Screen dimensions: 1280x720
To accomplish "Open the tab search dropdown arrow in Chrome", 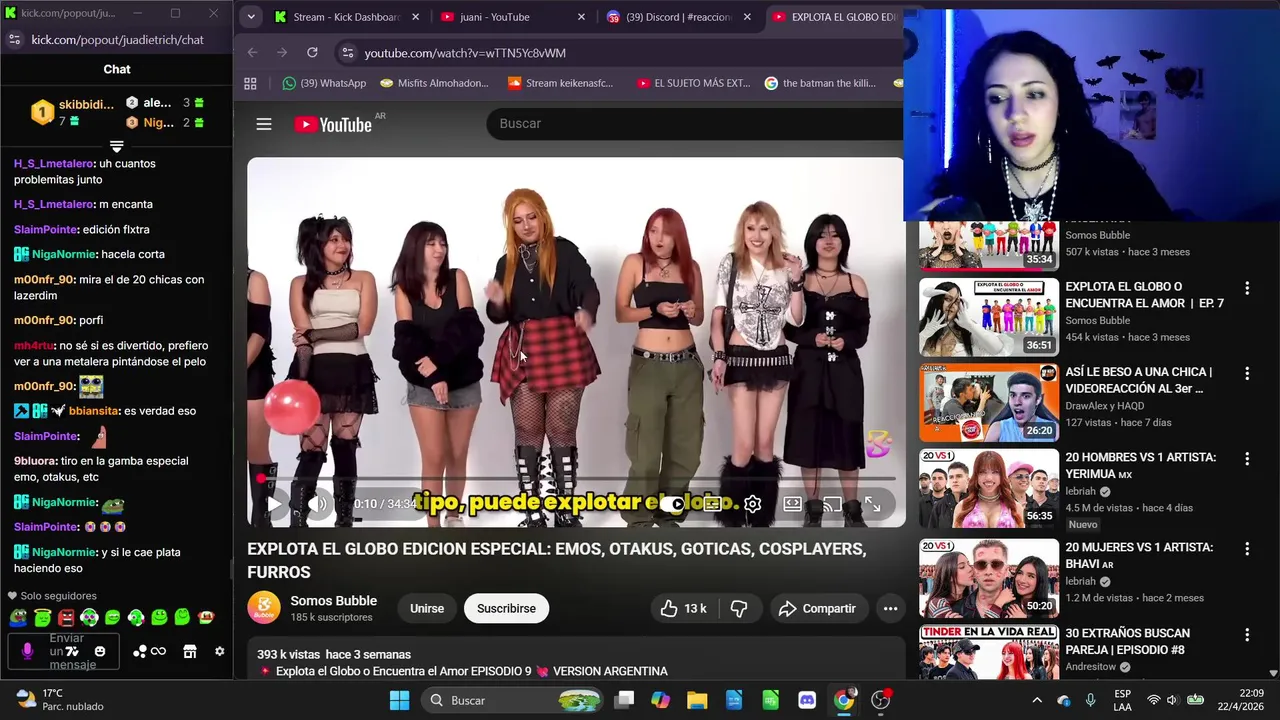I will [251, 17].
